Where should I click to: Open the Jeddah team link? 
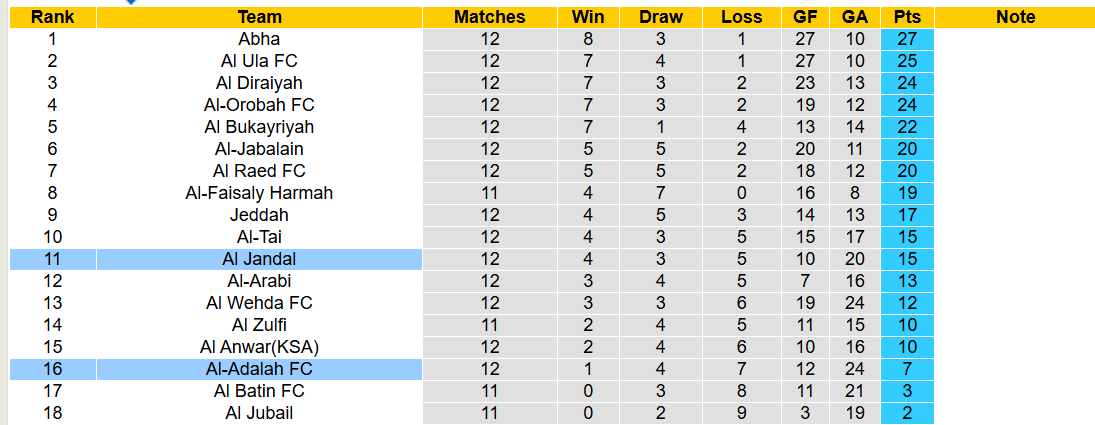coord(259,215)
